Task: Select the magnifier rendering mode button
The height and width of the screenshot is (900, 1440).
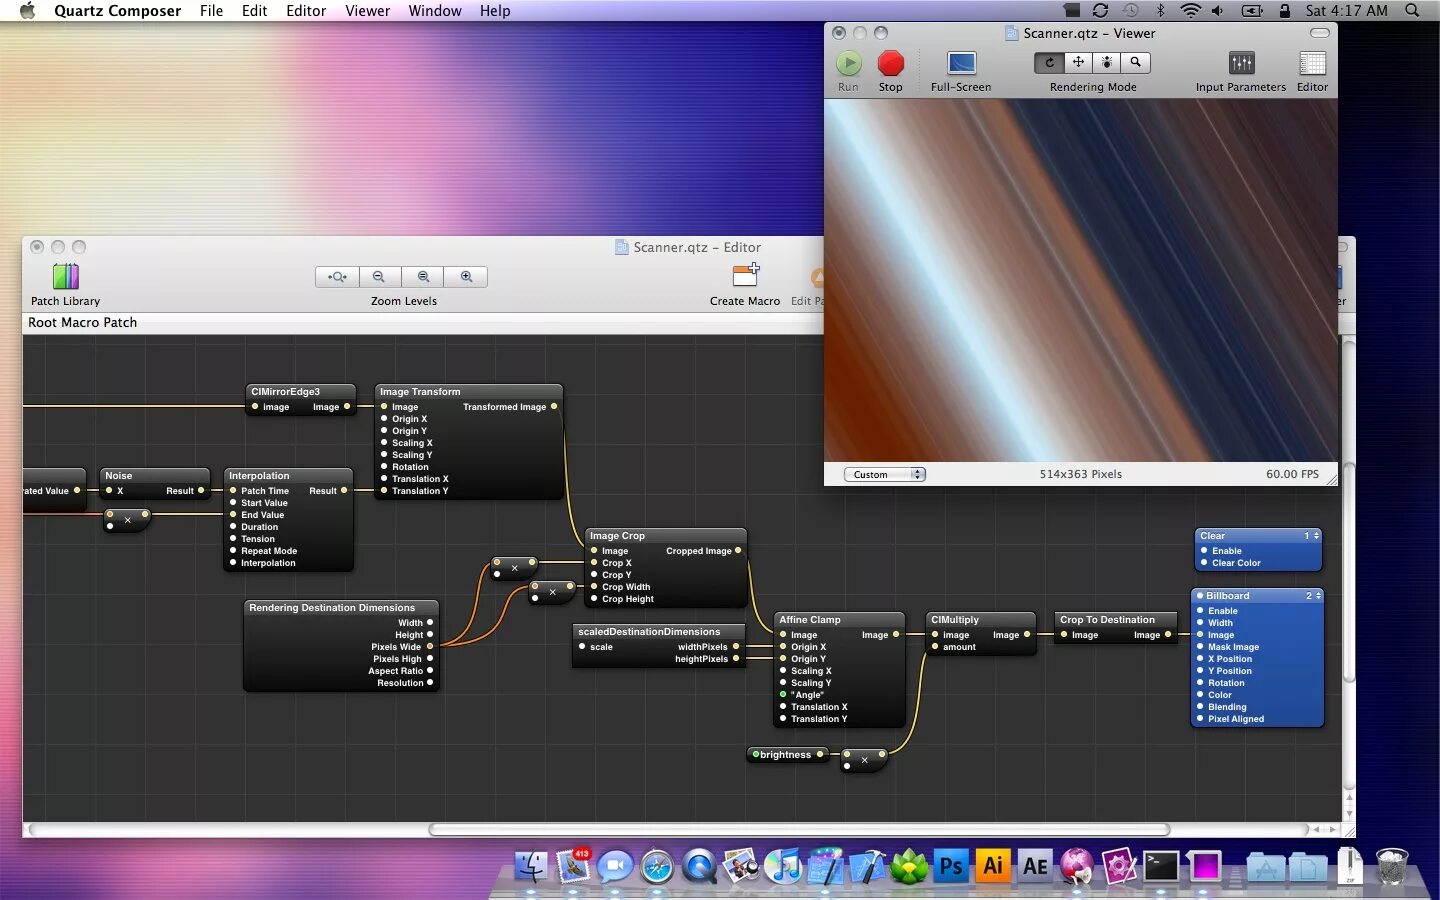Action: pos(1135,62)
